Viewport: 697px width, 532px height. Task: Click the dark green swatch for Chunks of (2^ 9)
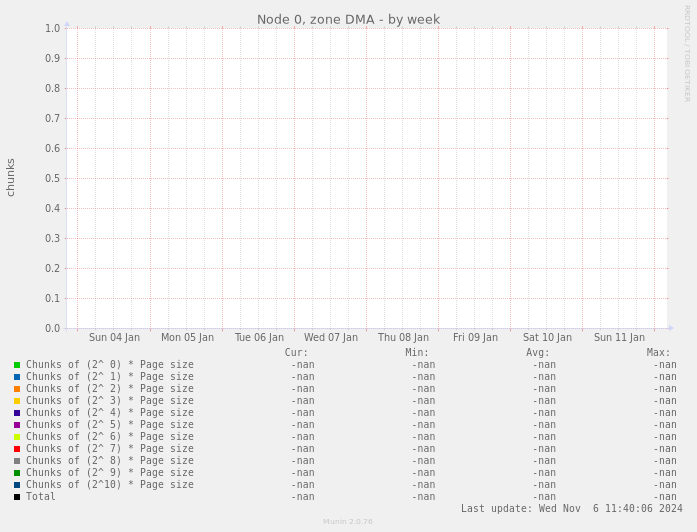point(17,473)
